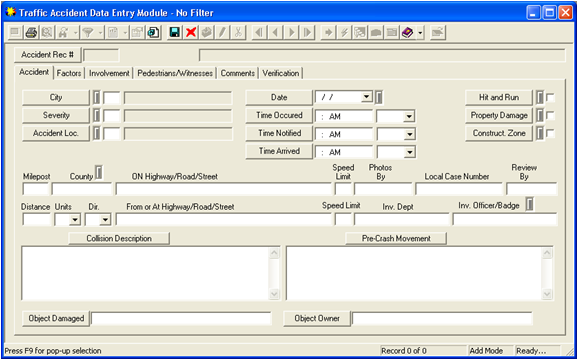Open the Time Occured dropdown list
Viewport: 577px width, 360px height.
tap(409, 116)
